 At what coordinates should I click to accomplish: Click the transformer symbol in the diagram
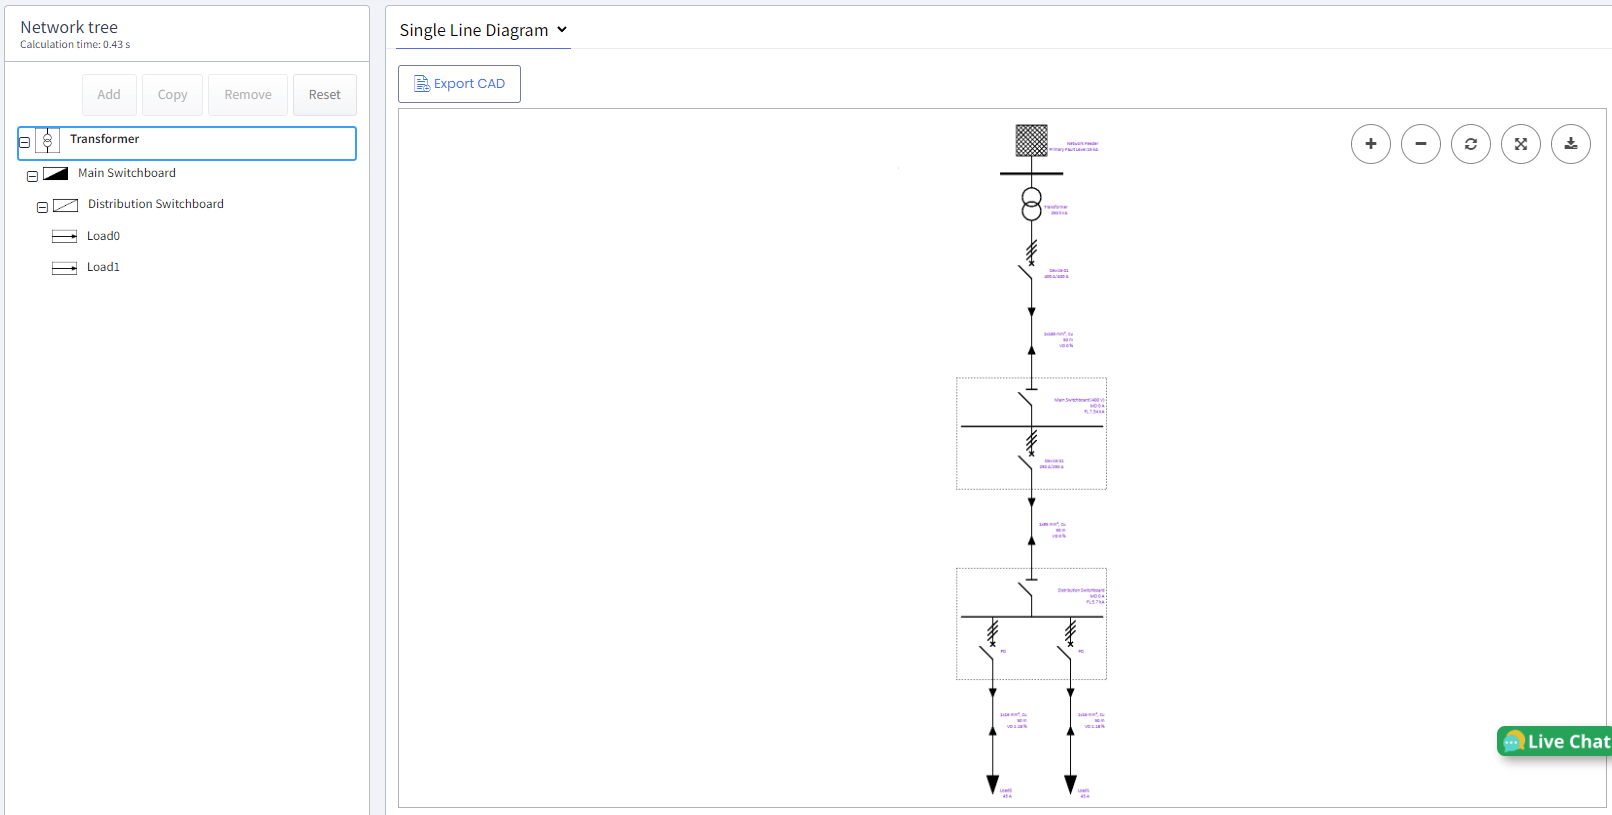pyautogui.click(x=1031, y=204)
